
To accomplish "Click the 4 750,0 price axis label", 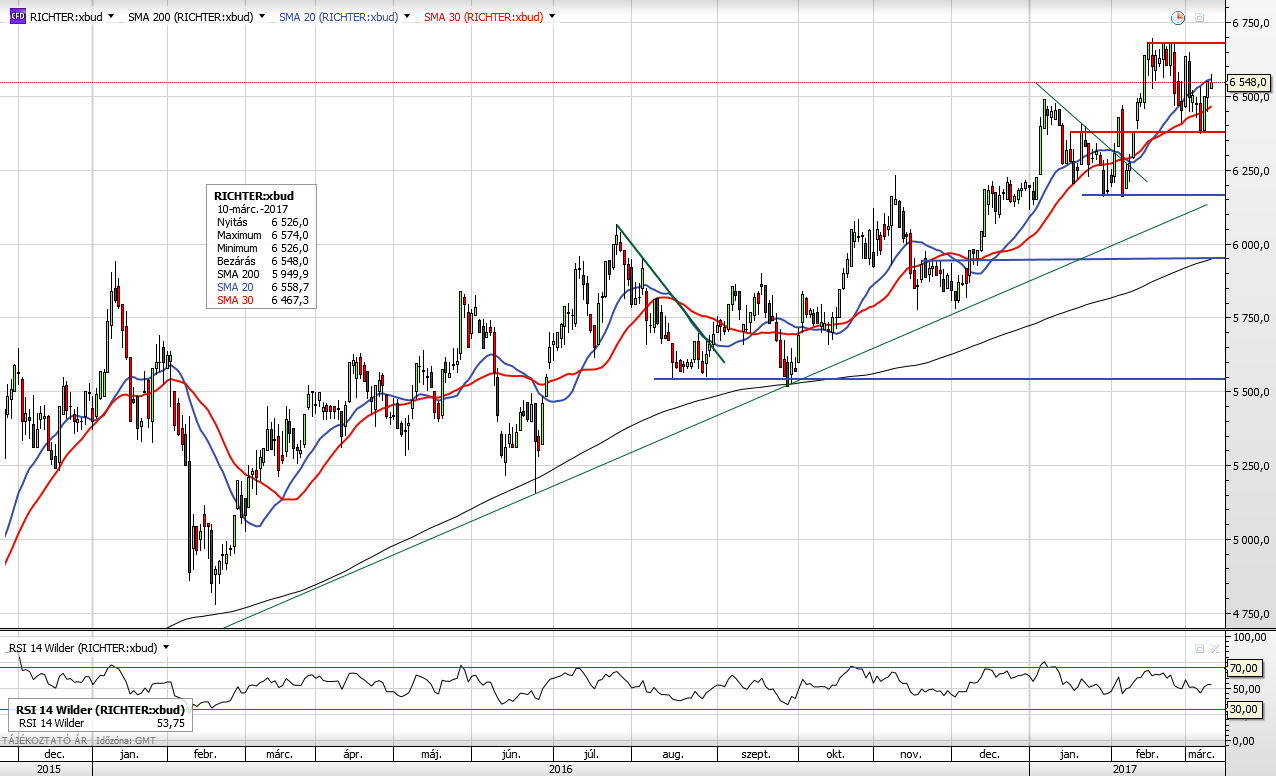I will pyautogui.click(x=1249, y=614).
